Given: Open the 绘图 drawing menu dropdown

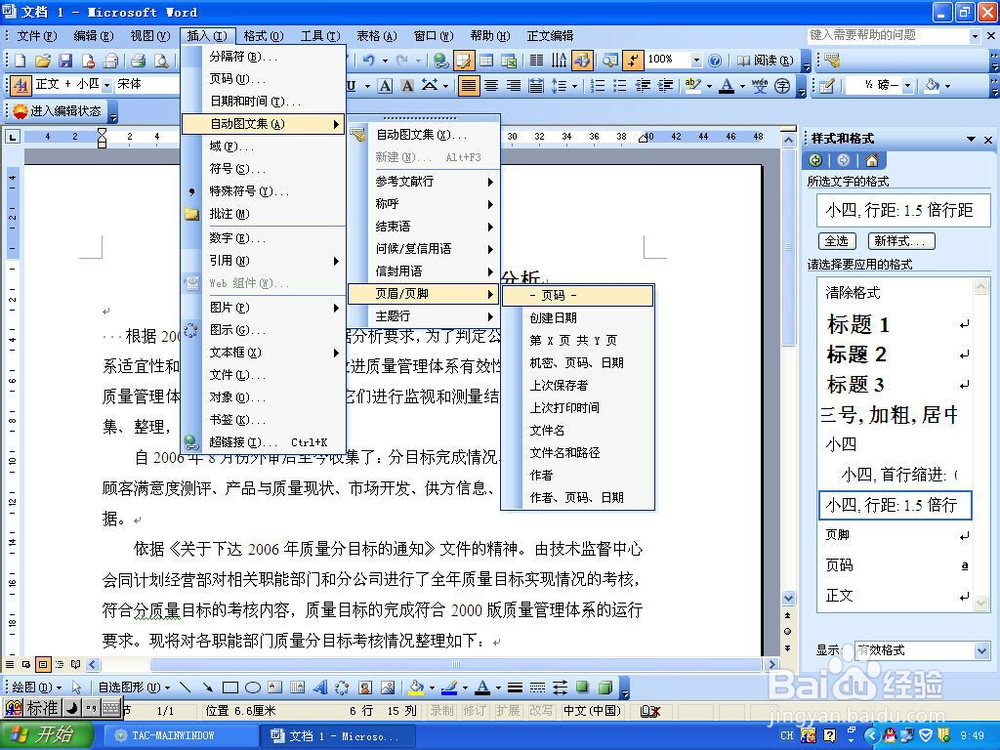Looking at the screenshot, I should [x=36, y=687].
